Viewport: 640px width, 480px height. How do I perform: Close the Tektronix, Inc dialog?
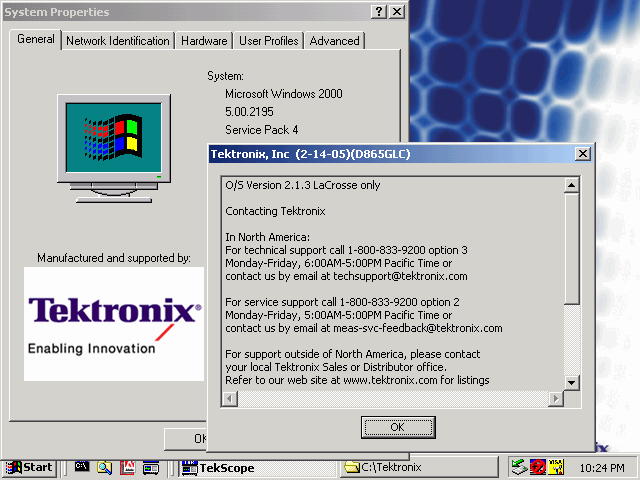583,154
